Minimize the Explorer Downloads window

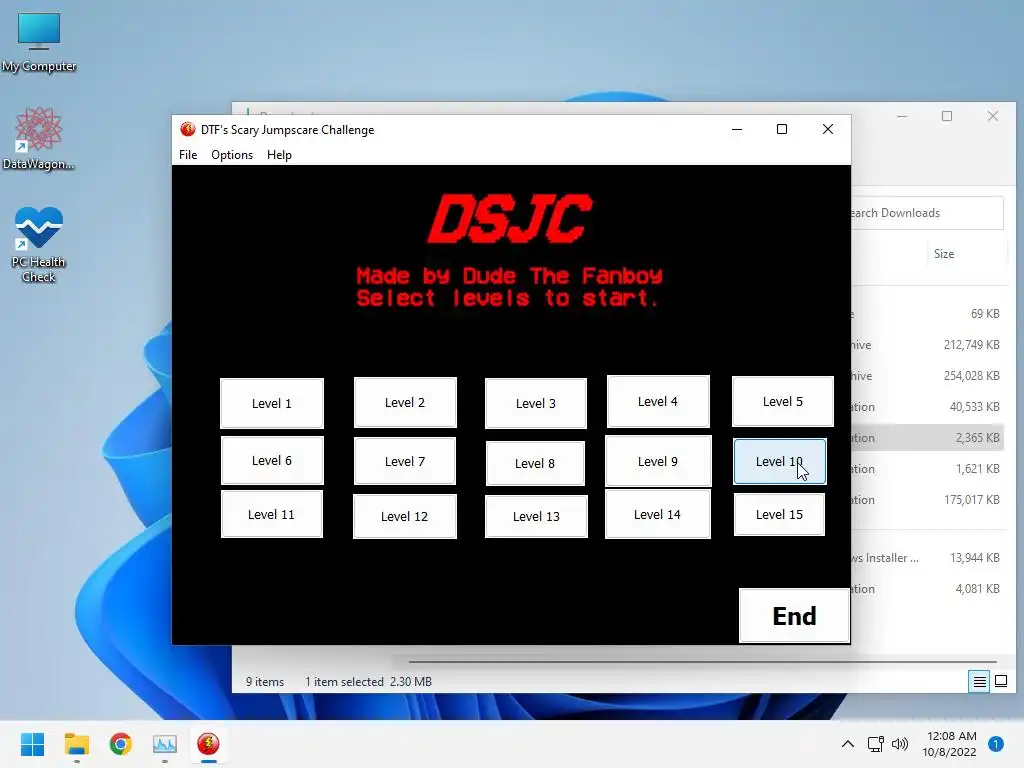click(x=902, y=116)
